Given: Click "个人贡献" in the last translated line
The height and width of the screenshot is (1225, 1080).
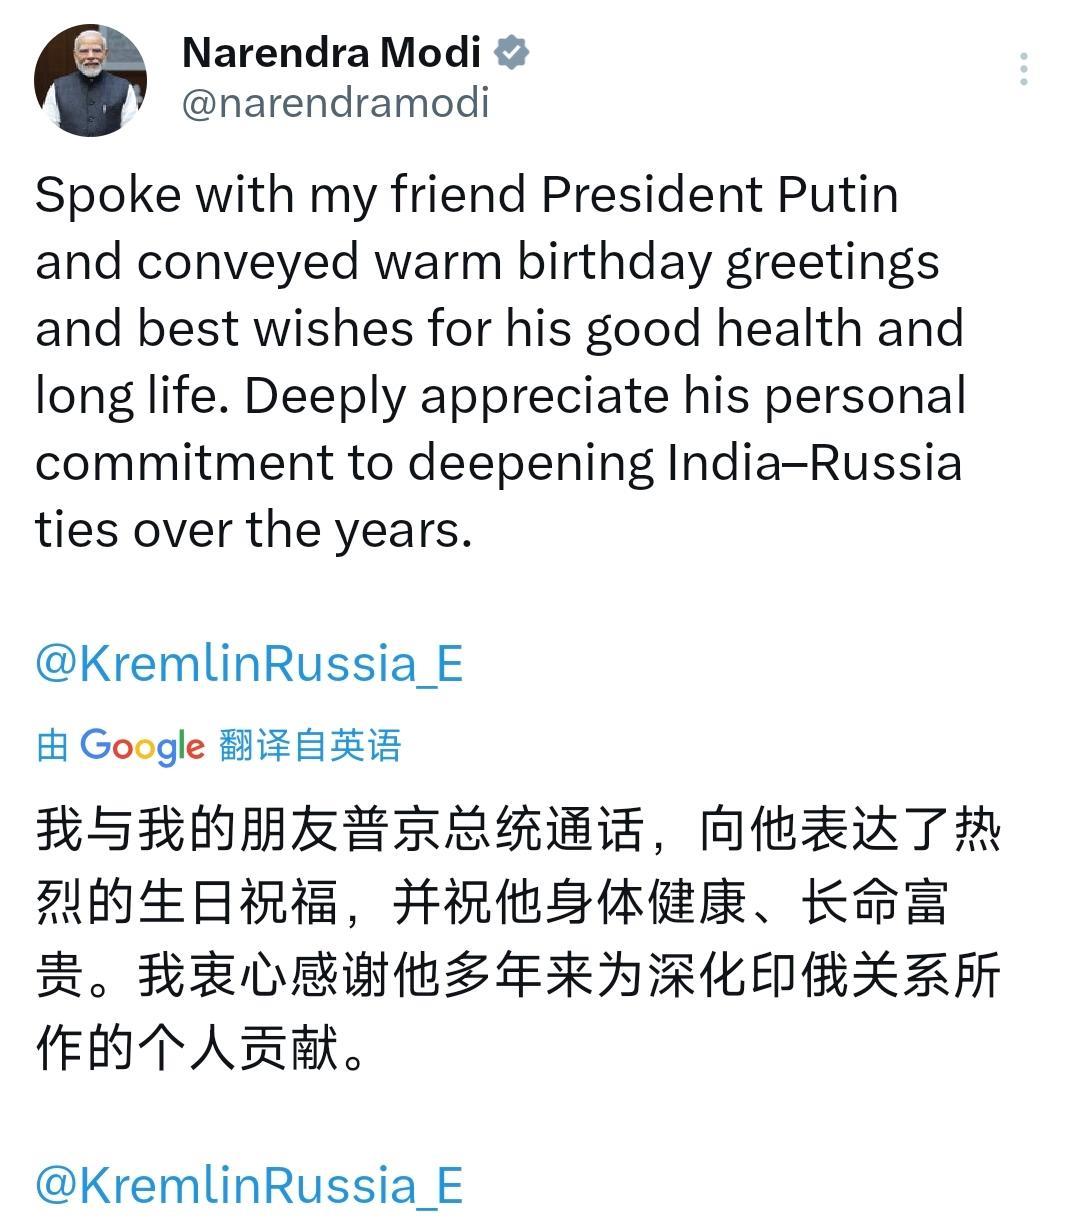Looking at the screenshot, I should point(239,1048).
